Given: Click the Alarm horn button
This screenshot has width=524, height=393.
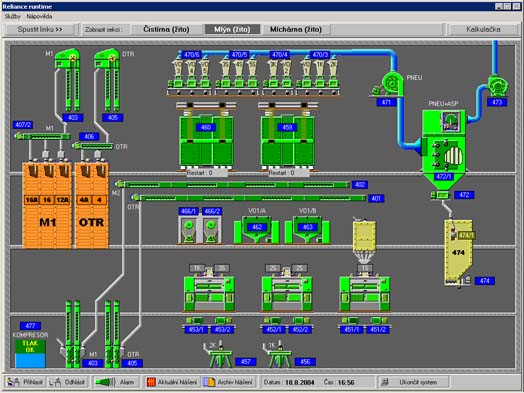Looking at the screenshot, I should click(115, 382).
